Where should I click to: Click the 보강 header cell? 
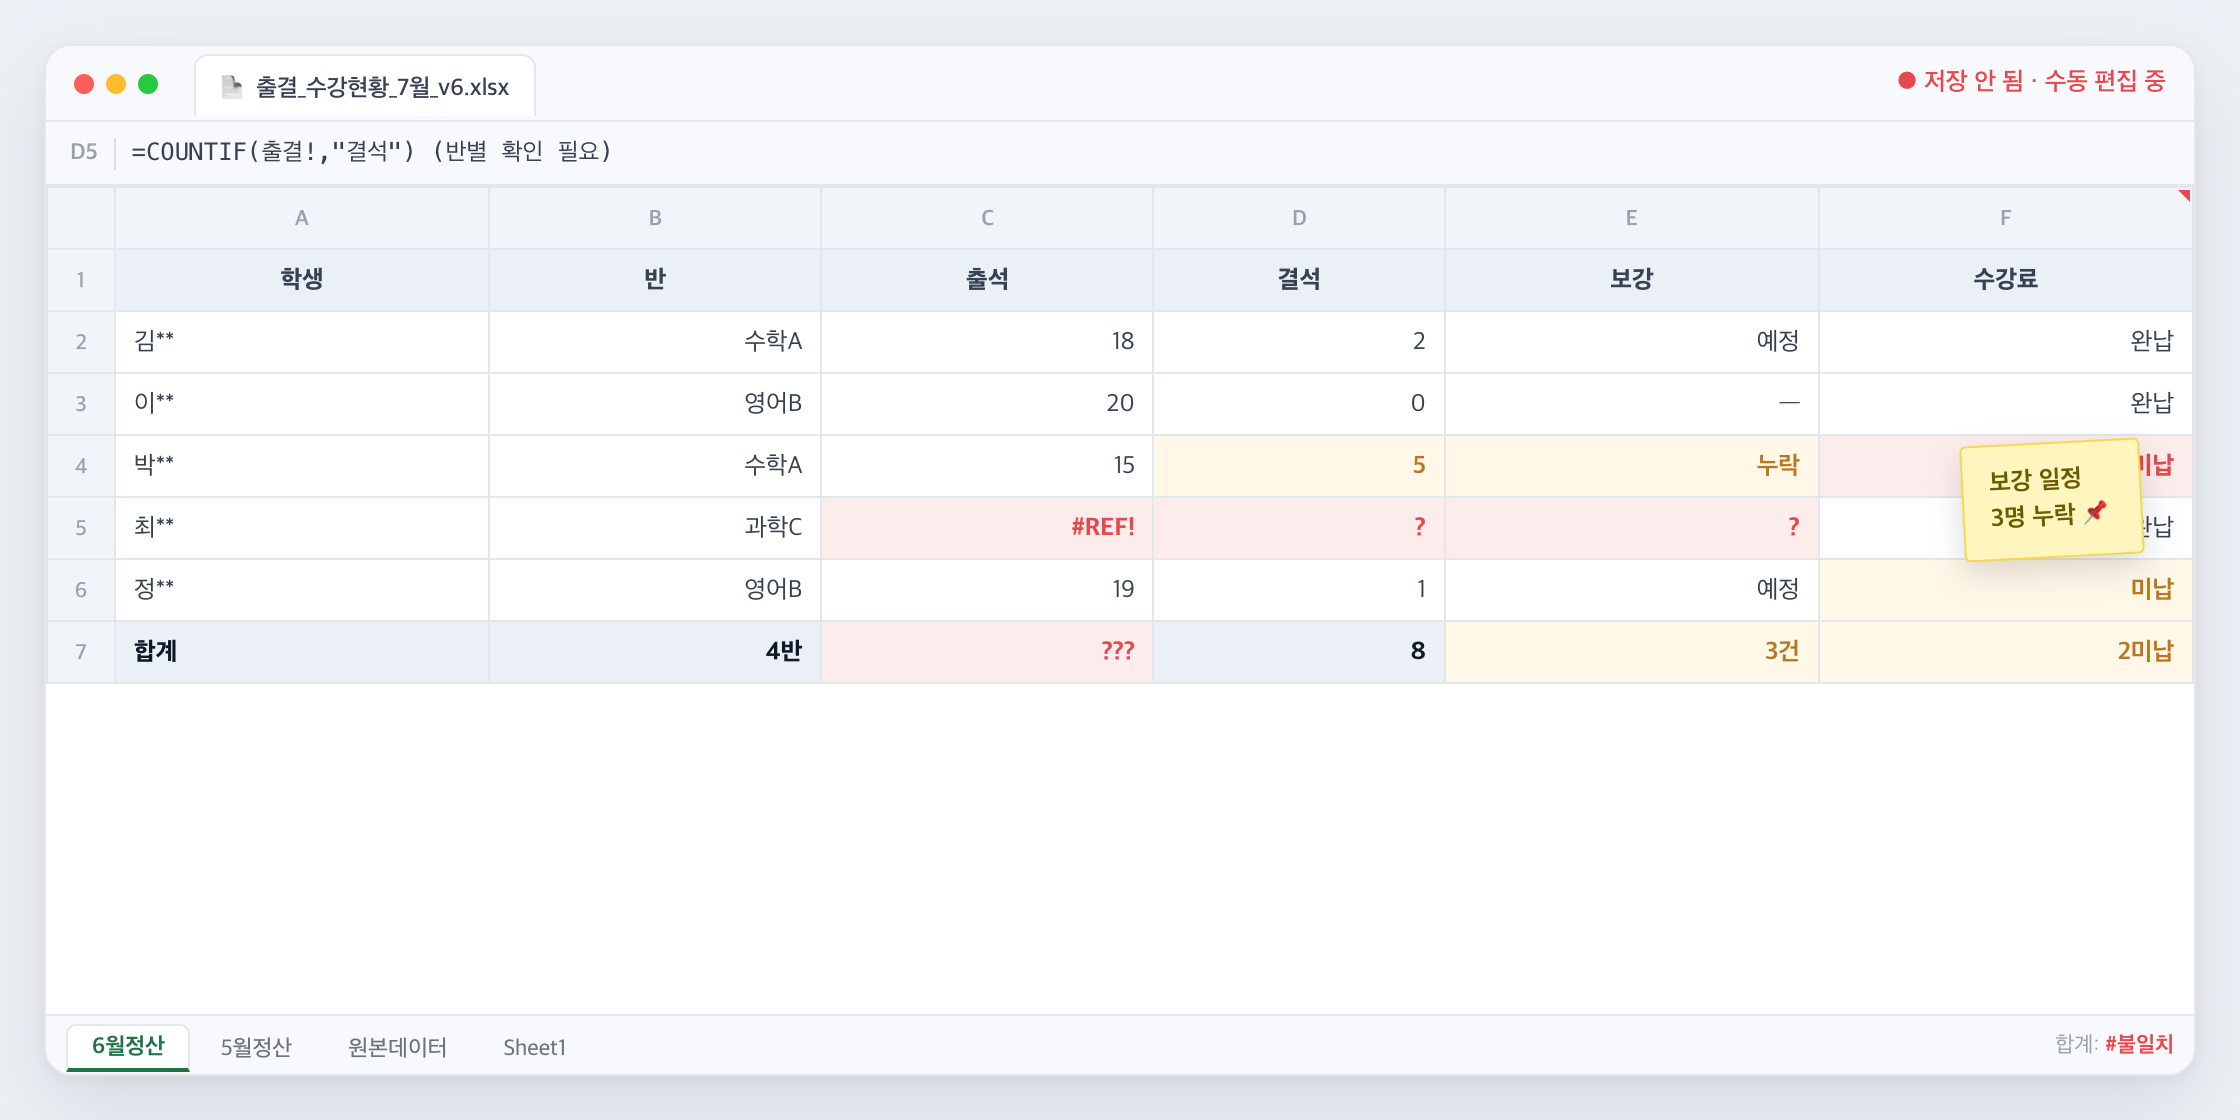click(1631, 280)
